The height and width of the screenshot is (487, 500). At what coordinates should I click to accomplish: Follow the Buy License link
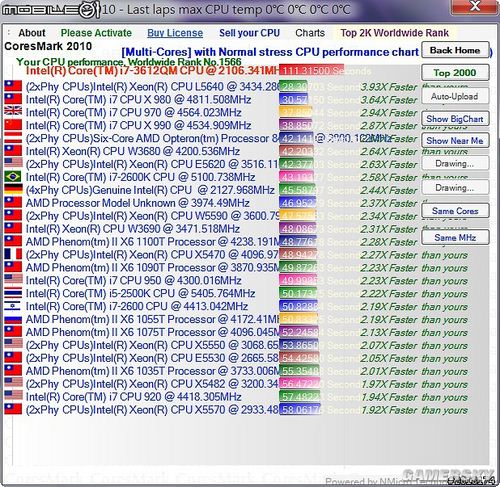pyautogui.click(x=175, y=33)
